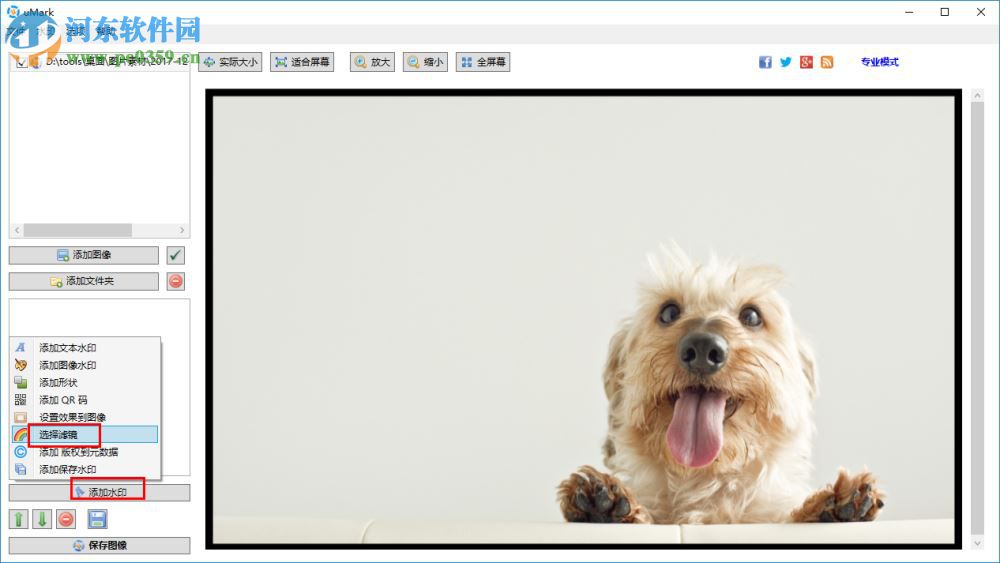Switch to 全屏幕 fullscreen view
Viewport: 1000px width, 563px height.
pos(483,62)
